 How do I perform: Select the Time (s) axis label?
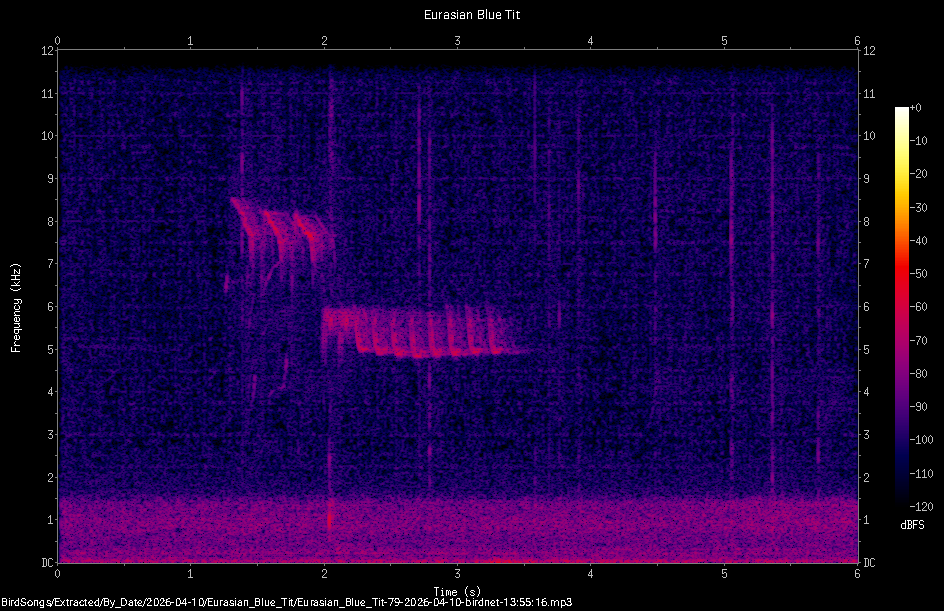coord(458,590)
